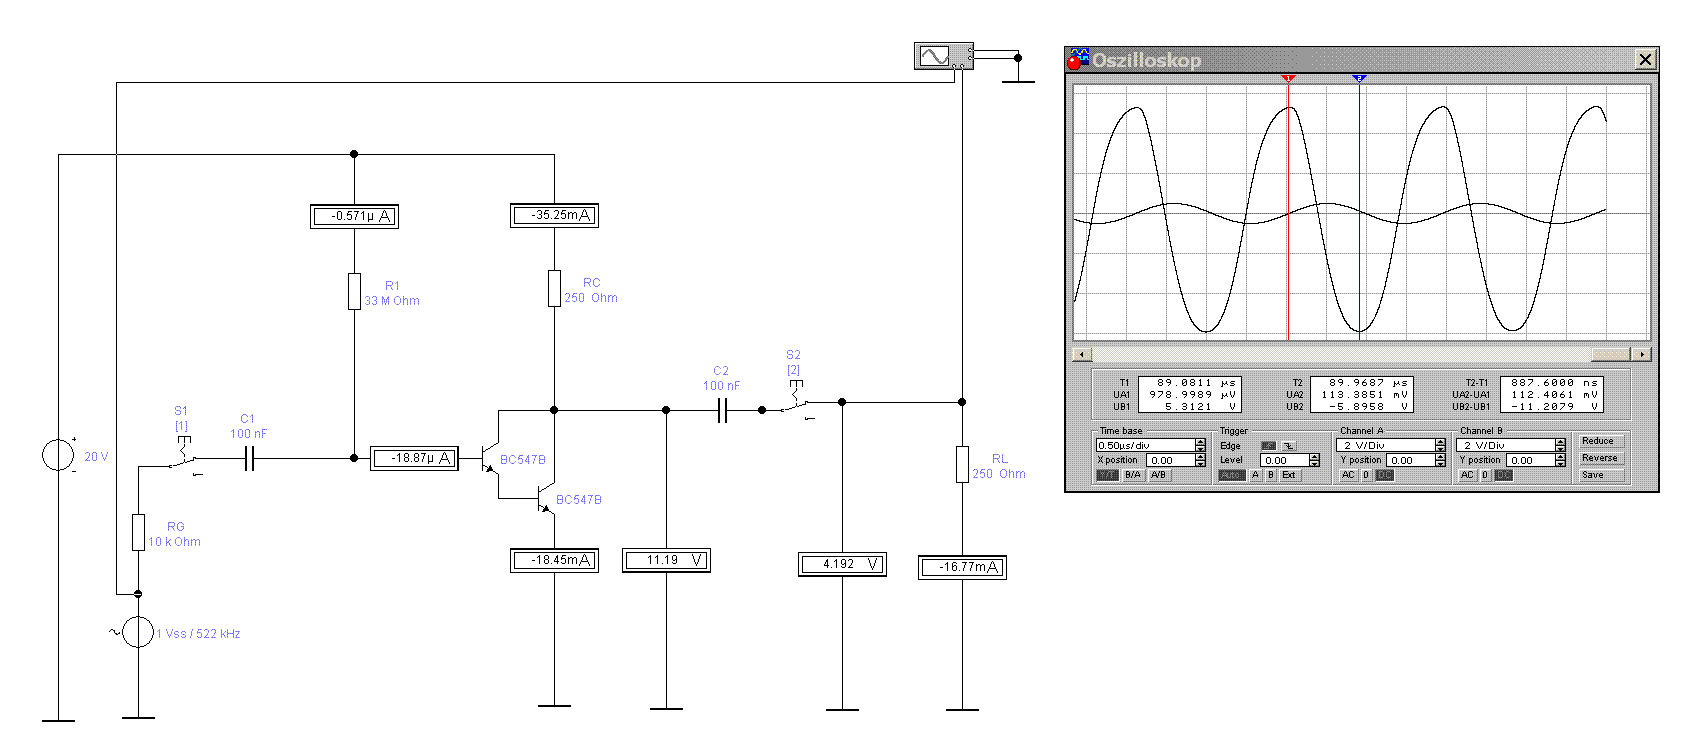Click the red T1 cursor marker

1288,78
